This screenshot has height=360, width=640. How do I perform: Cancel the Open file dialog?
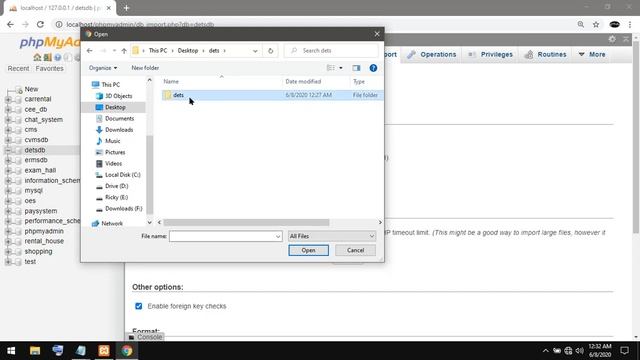(x=355, y=250)
